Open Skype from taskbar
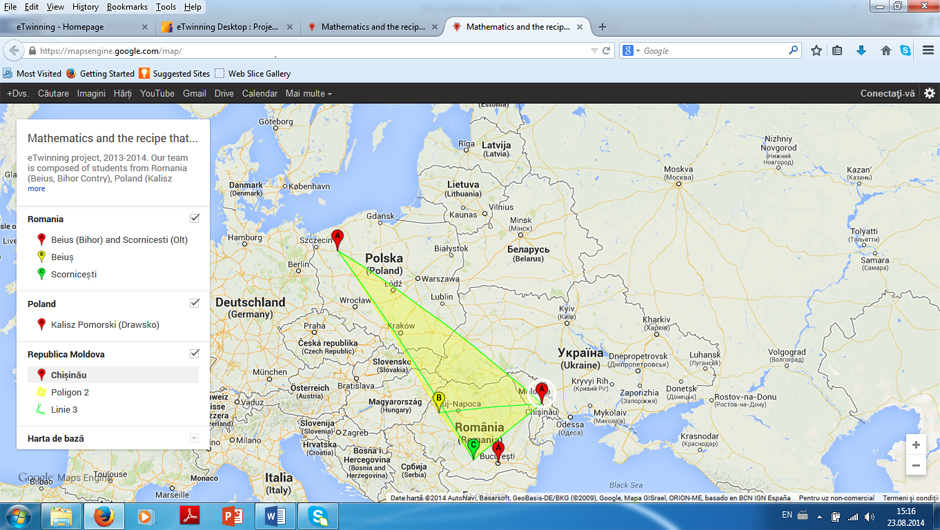The width and height of the screenshot is (940, 530). 318,516
